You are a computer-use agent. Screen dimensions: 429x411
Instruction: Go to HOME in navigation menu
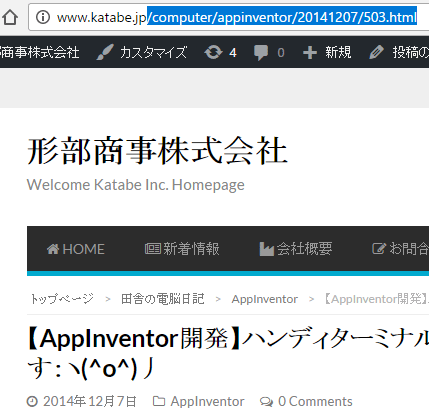[x=83, y=249]
